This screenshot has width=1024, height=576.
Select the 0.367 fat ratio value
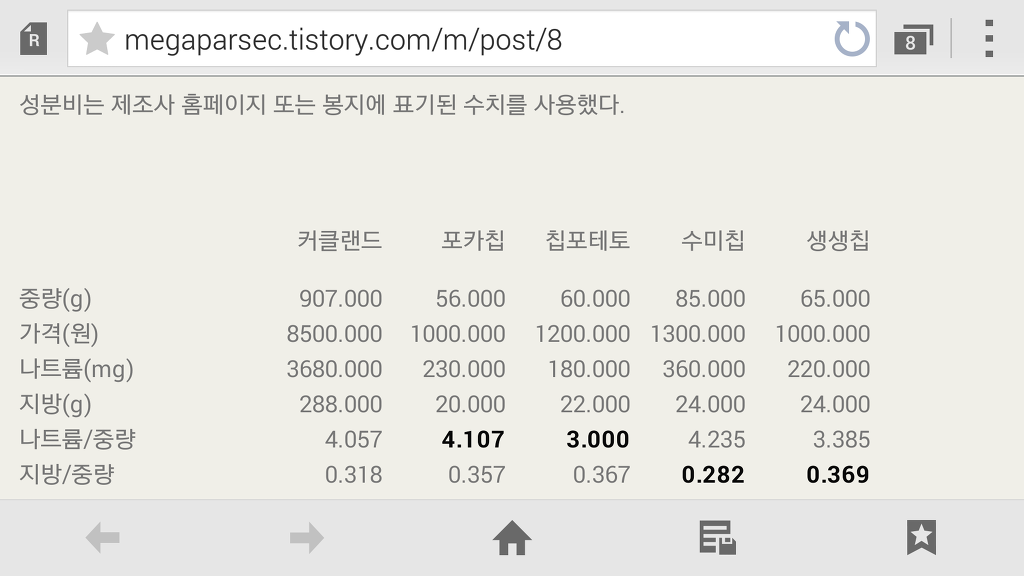pos(601,475)
